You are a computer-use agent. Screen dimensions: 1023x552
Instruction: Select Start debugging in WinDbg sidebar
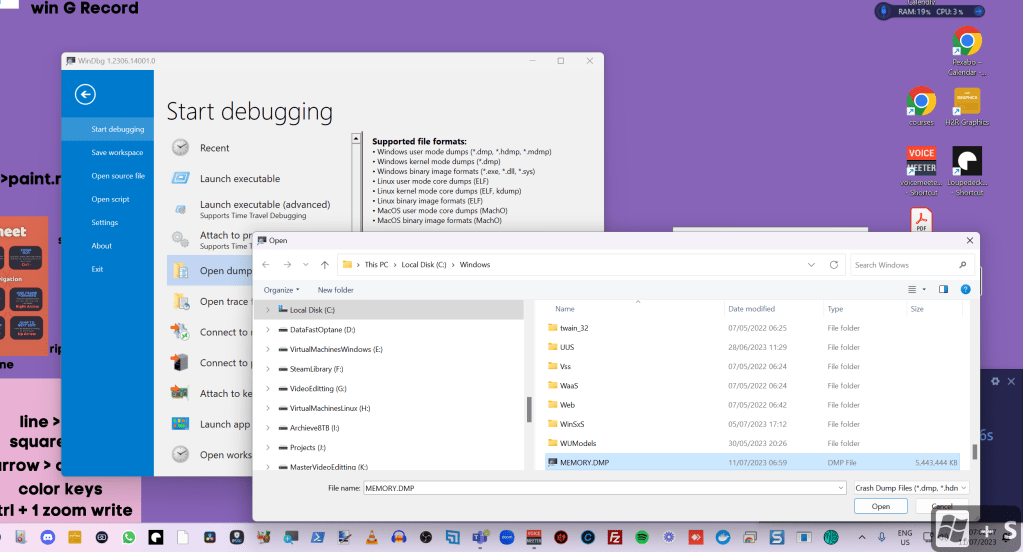pos(108,129)
